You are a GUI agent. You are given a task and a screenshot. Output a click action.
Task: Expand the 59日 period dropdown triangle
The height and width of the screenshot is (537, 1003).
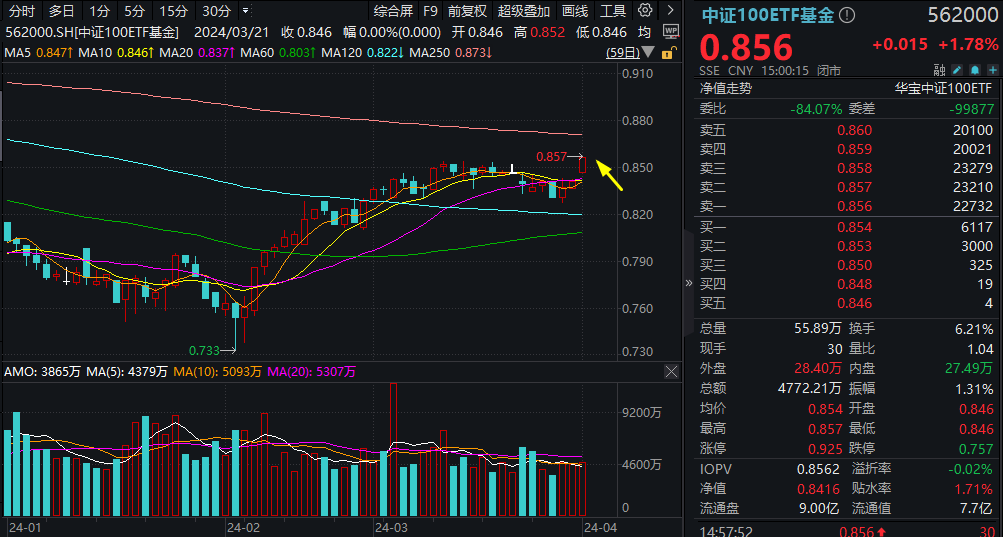click(648, 52)
